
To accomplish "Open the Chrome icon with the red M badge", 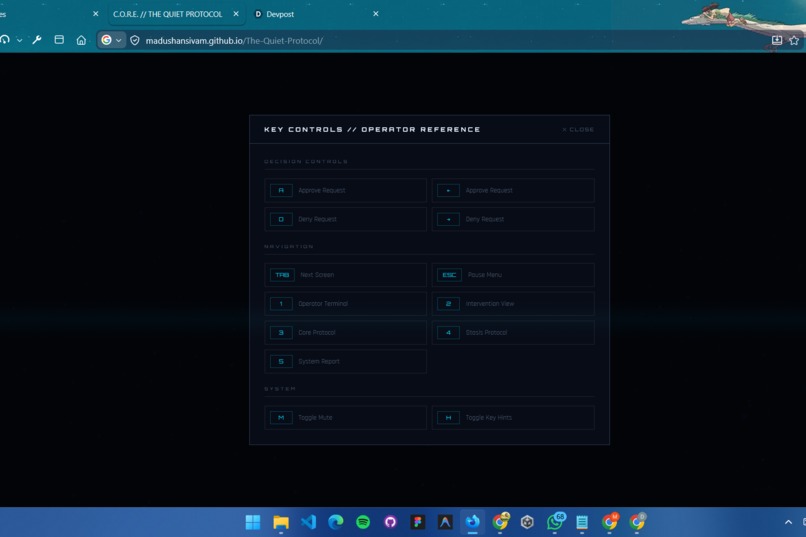I will point(610,522).
